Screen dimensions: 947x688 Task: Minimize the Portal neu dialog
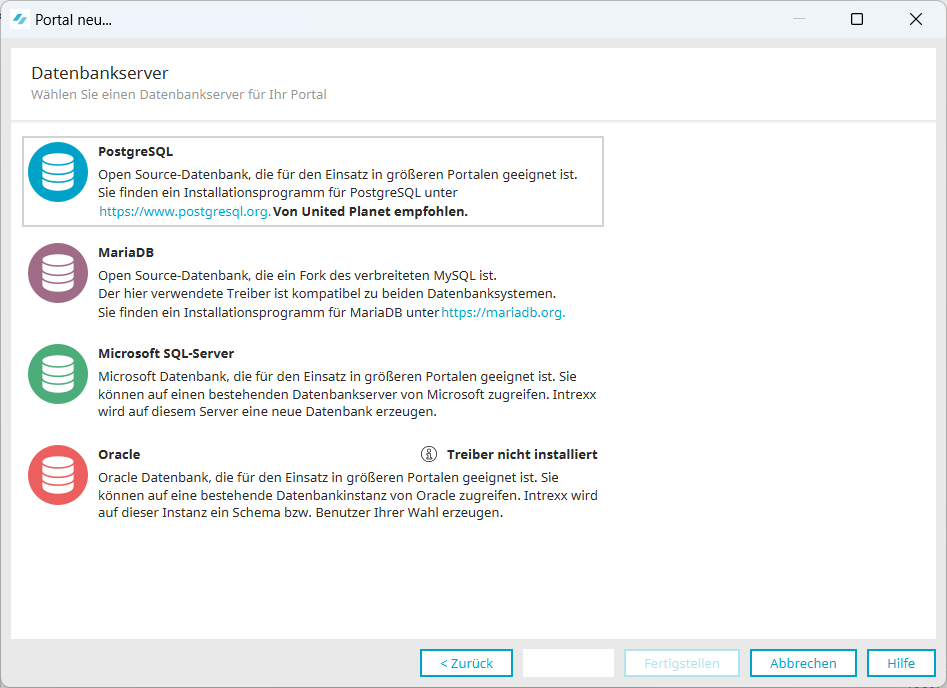(798, 19)
